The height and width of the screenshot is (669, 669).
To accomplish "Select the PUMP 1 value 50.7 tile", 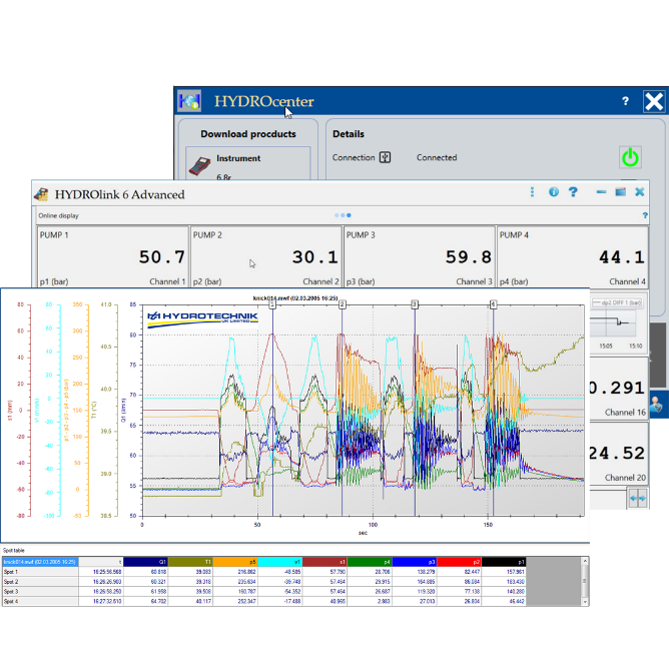I will coord(113,257).
